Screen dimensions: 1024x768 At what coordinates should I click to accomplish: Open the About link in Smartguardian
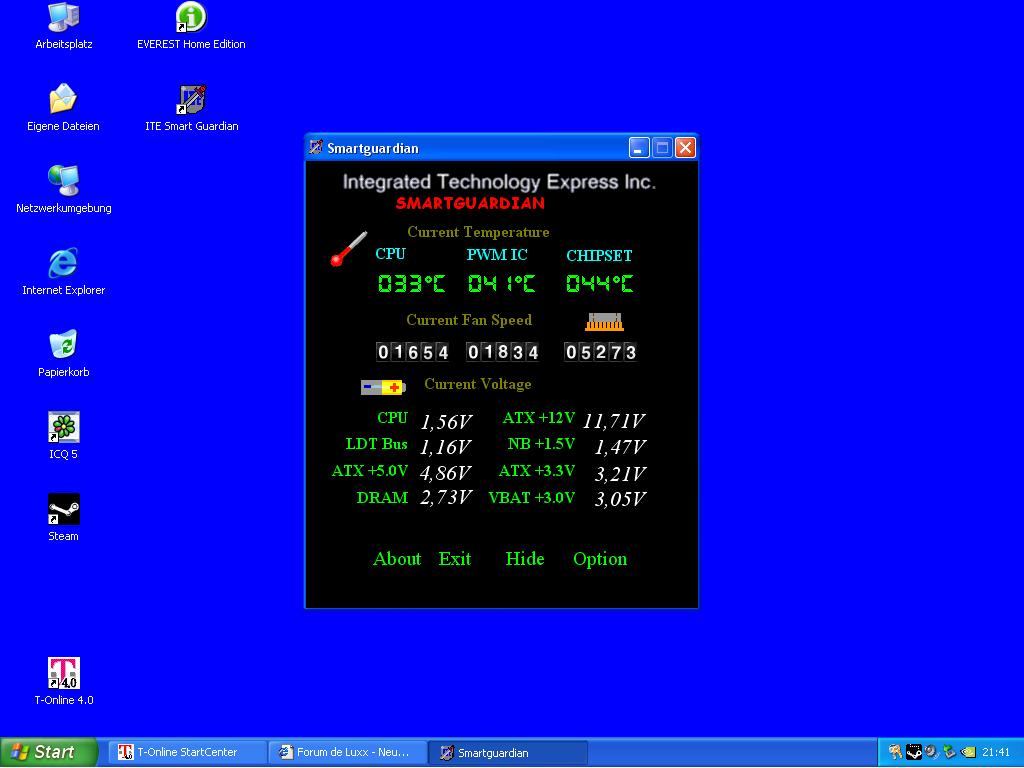coord(397,559)
